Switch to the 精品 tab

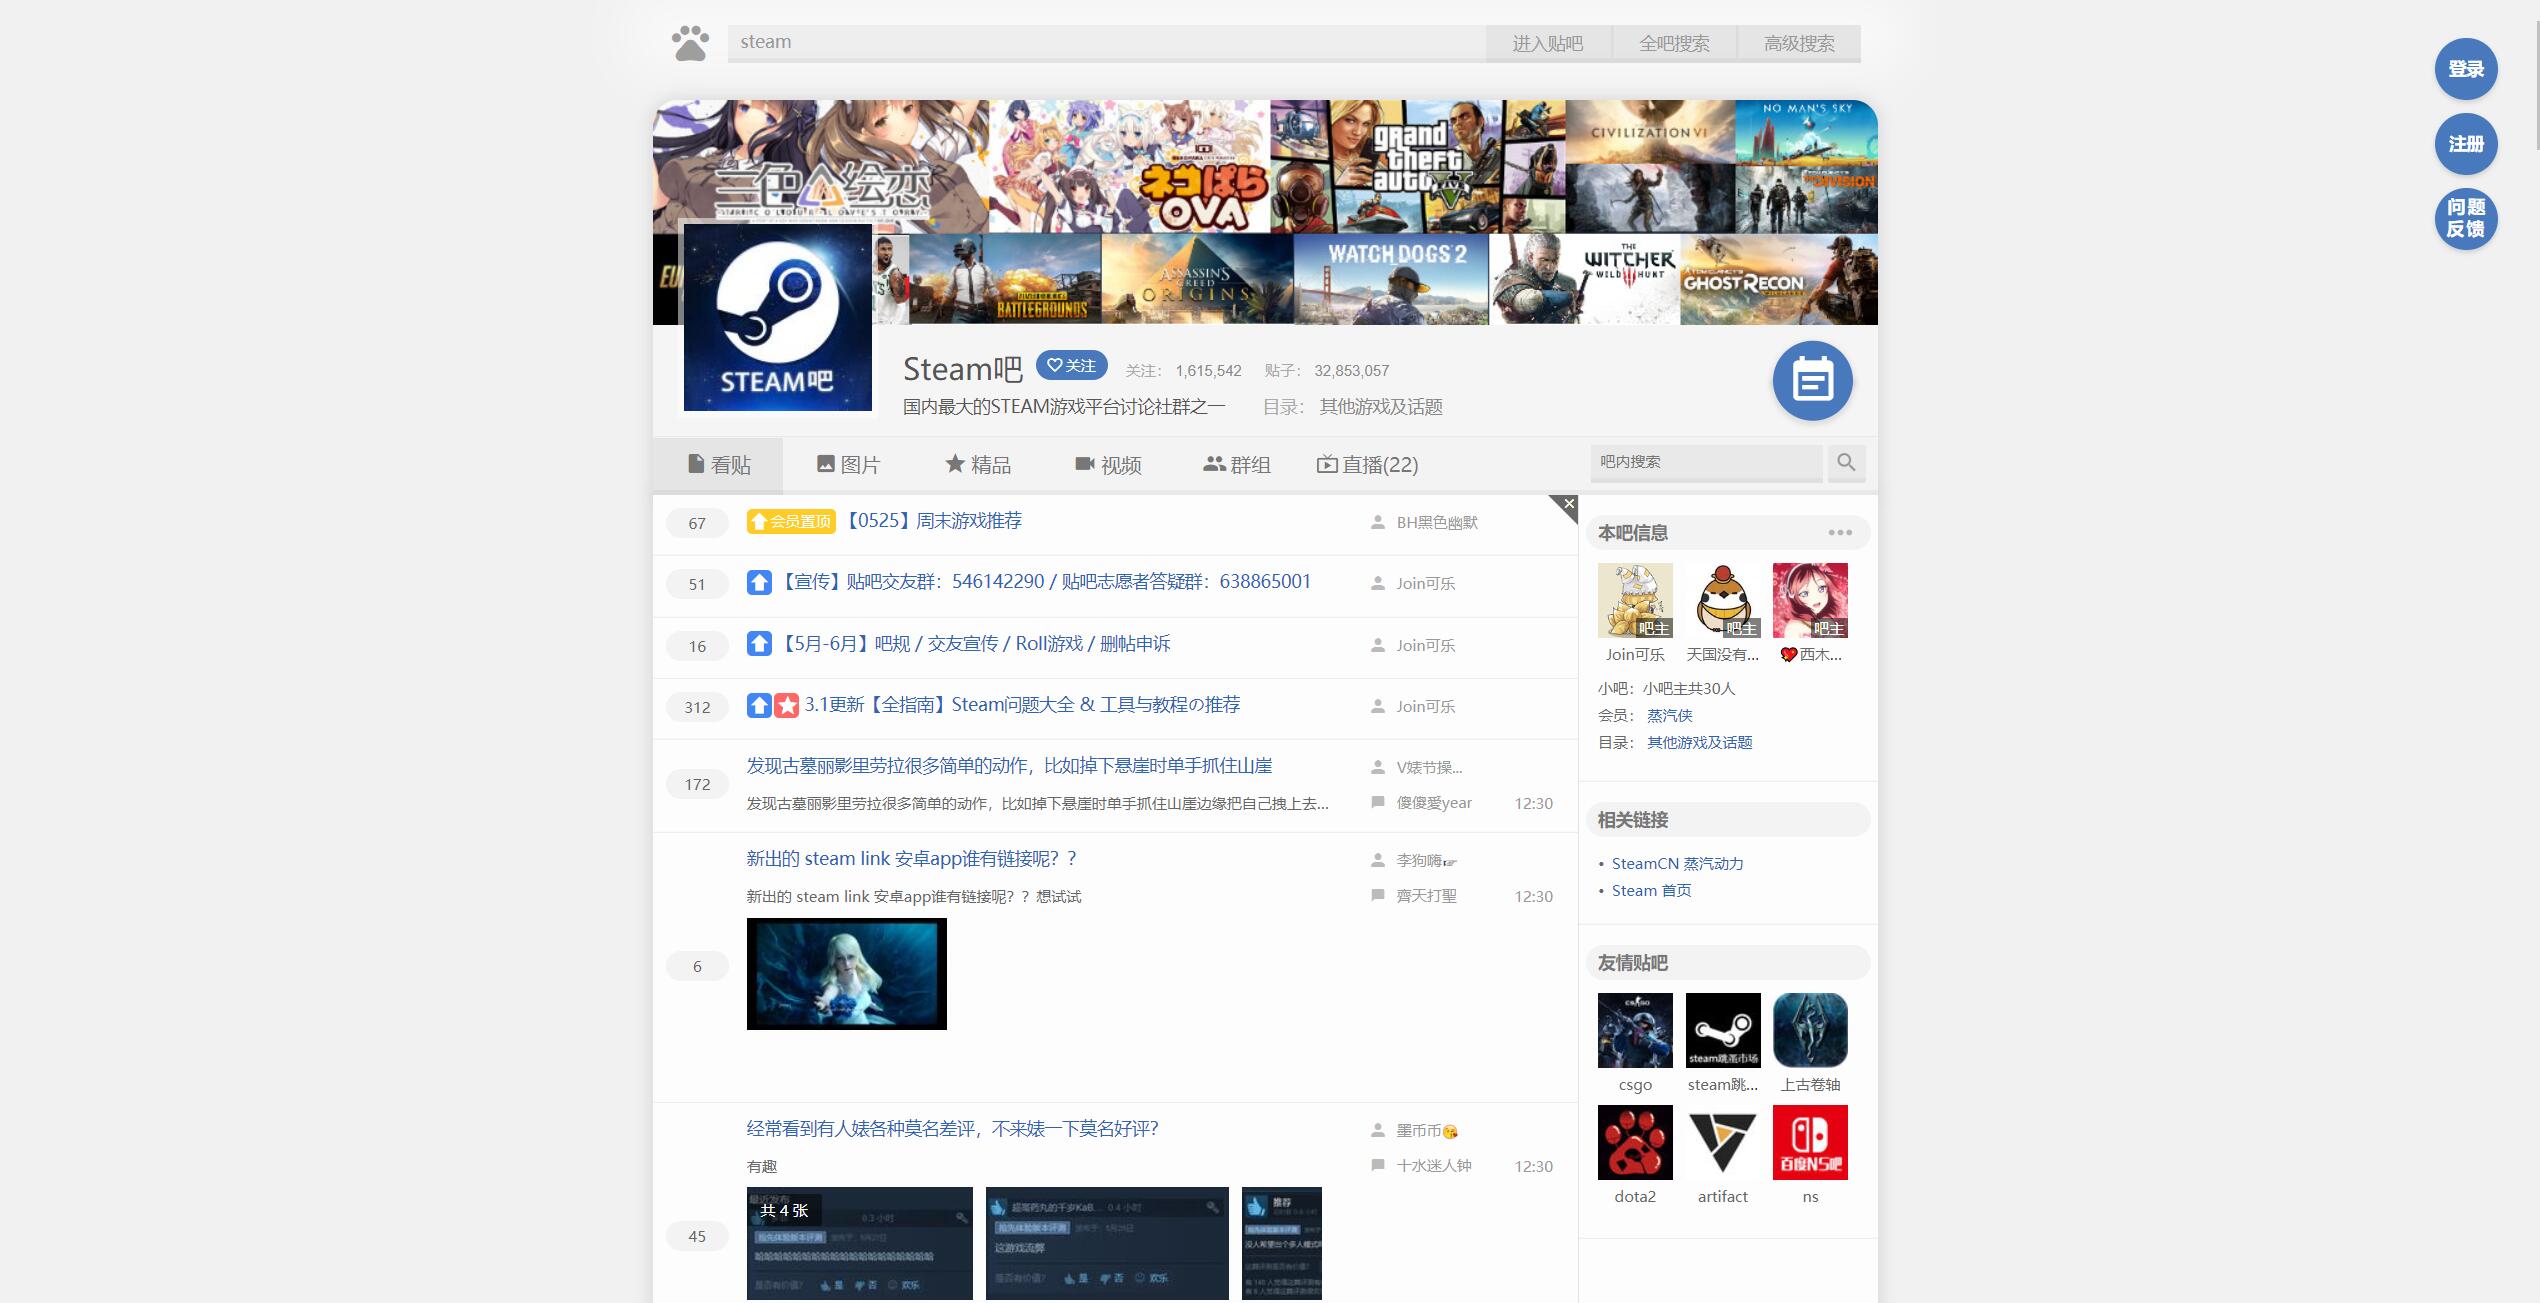point(978,465)
